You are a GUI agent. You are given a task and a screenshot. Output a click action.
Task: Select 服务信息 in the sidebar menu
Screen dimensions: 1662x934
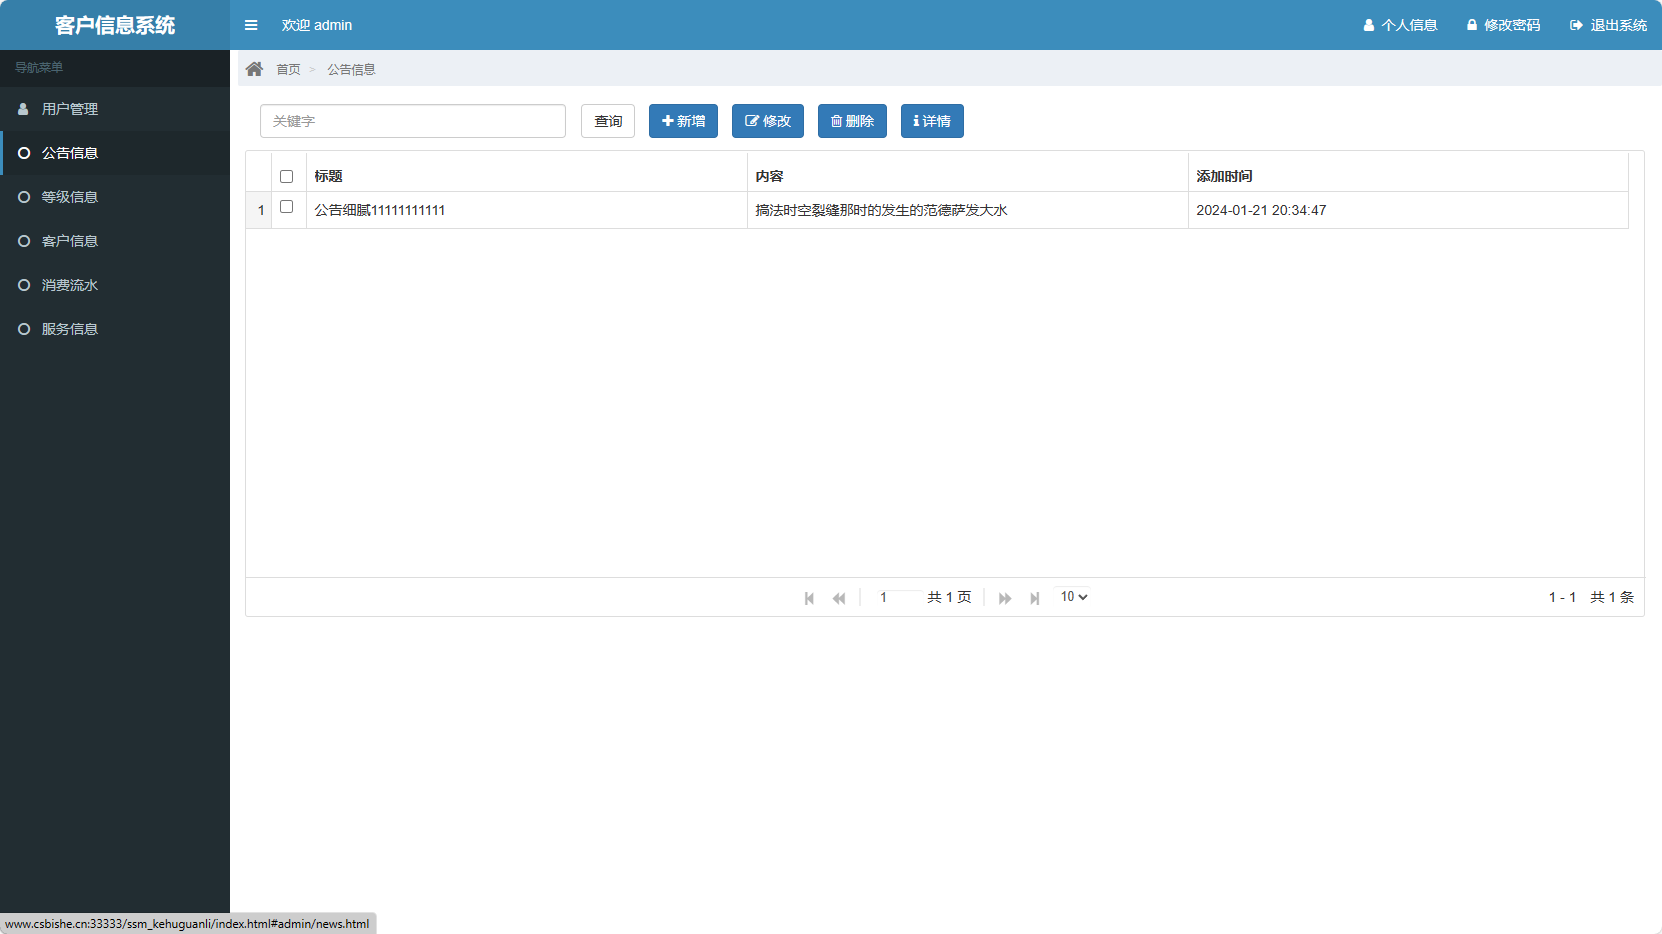[x=68, y=329]
